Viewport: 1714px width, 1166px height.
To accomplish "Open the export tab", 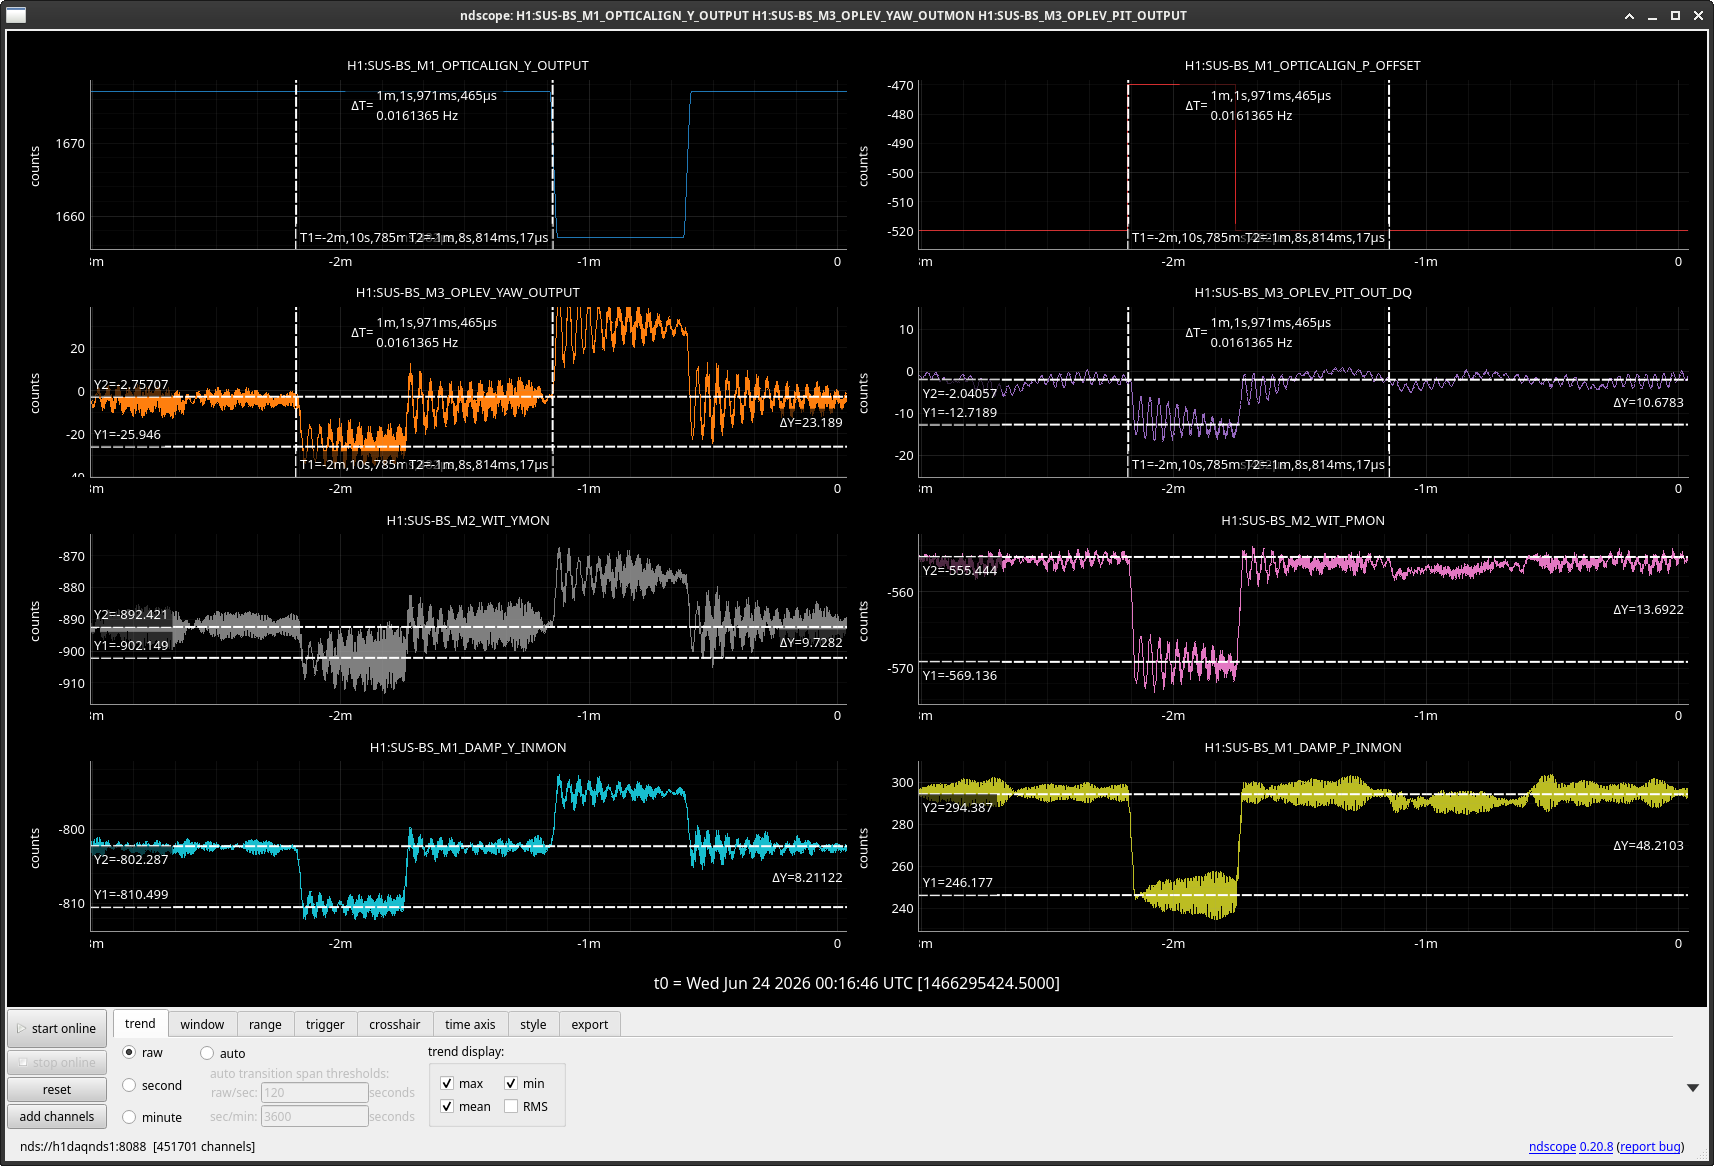I will pos(590,1024).
